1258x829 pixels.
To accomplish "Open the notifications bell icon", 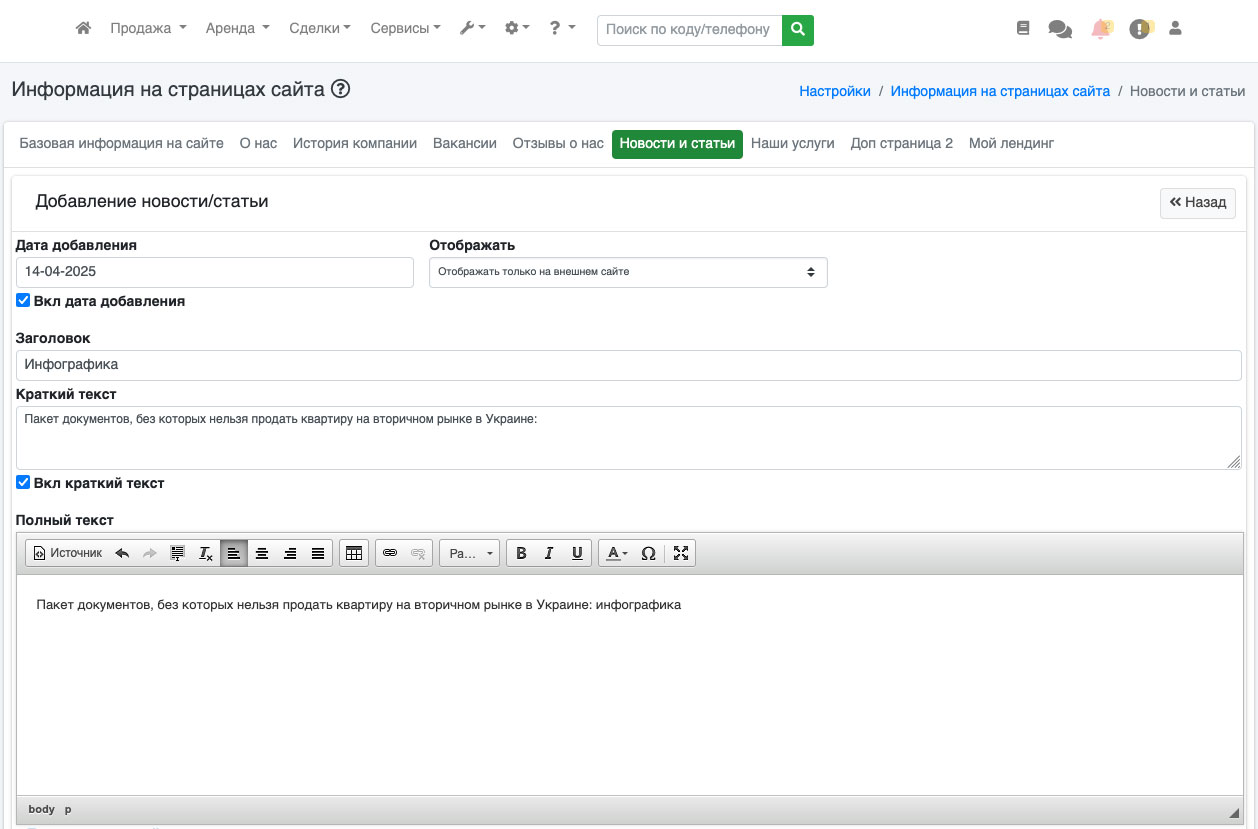I will tap(1101, 29).
